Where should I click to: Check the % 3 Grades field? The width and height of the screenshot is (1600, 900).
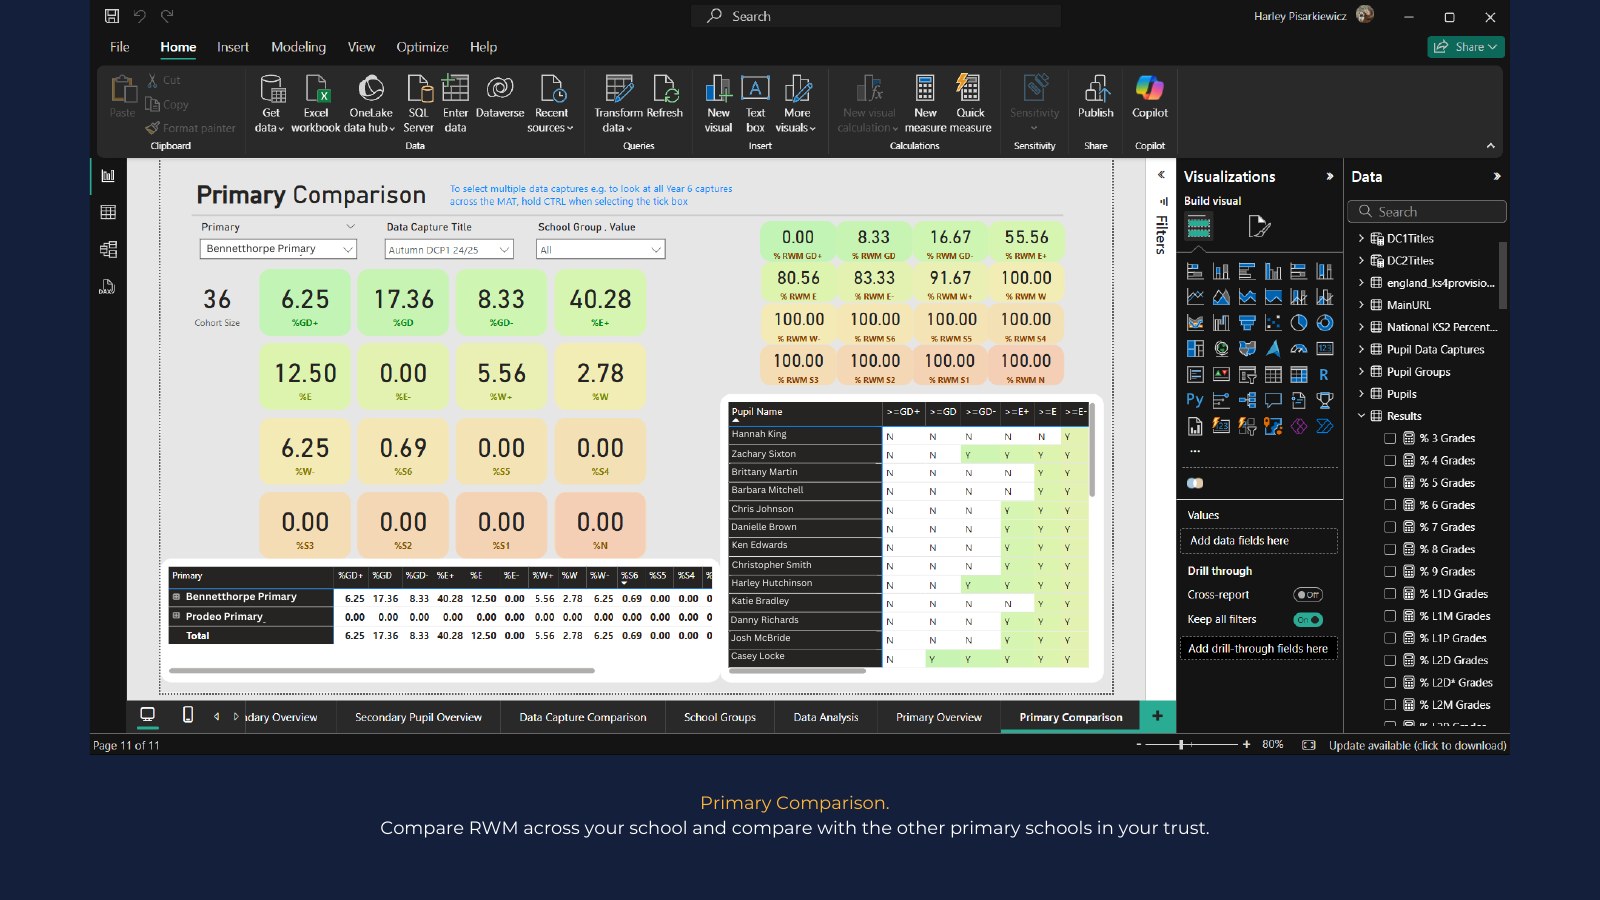click(x=1390, y=438)
